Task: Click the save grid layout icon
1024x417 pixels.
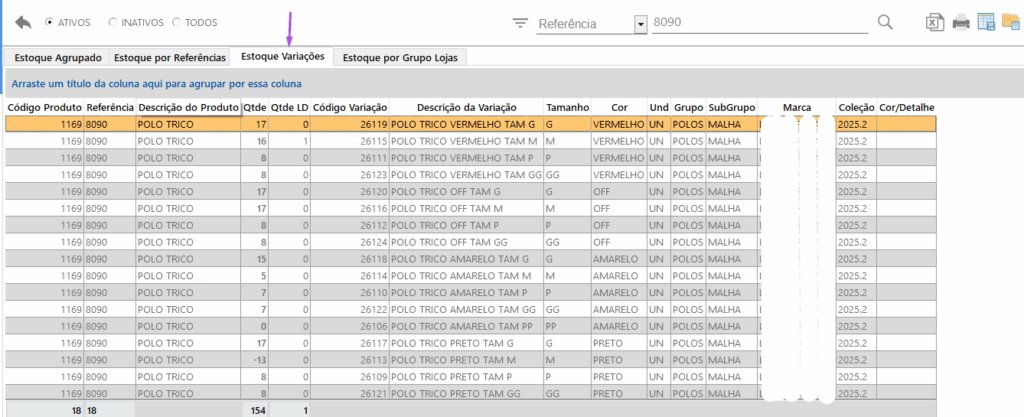Action: pos(986,22)
